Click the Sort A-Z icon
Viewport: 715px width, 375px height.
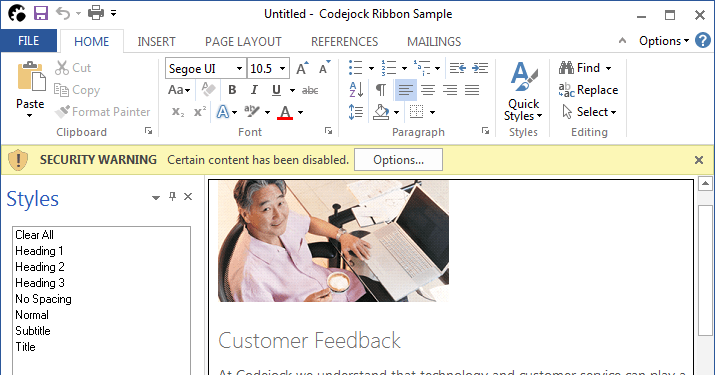click(356, 90)
